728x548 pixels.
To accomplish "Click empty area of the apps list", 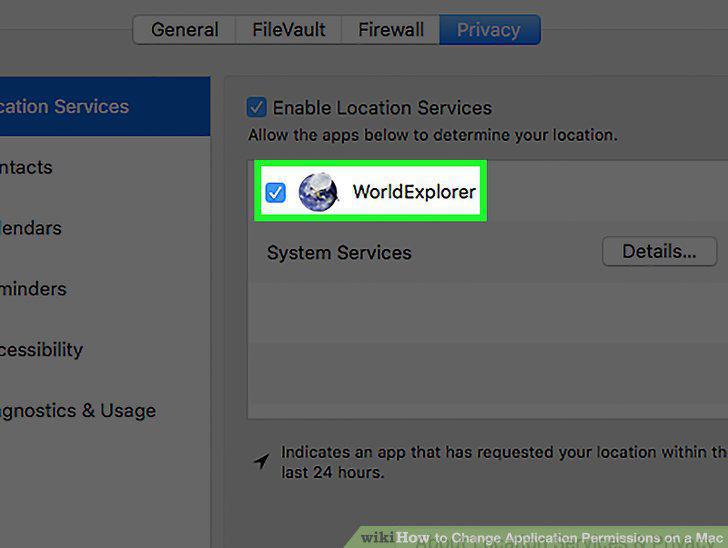I will coord(488,351).
